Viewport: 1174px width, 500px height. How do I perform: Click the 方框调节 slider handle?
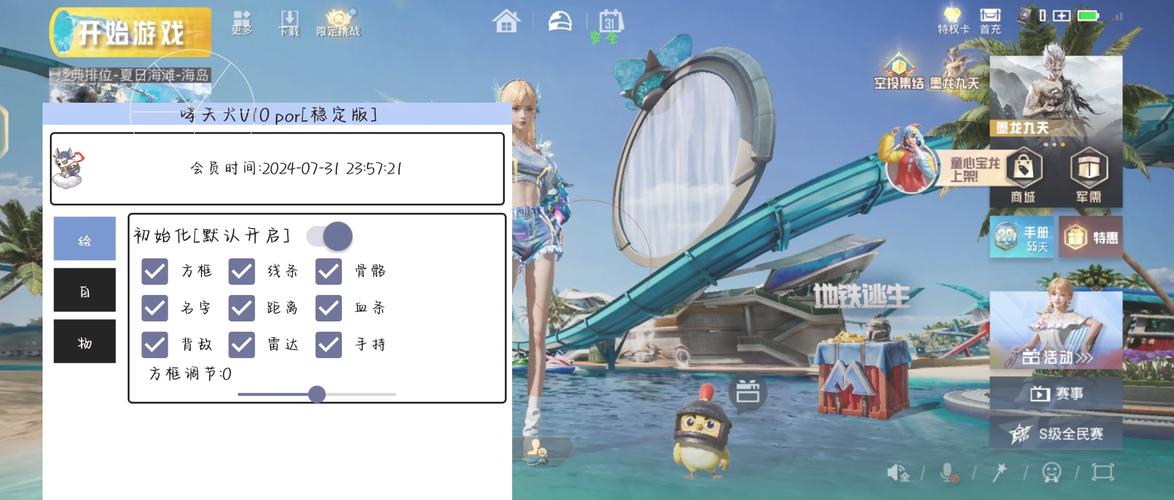pos(317,394)
